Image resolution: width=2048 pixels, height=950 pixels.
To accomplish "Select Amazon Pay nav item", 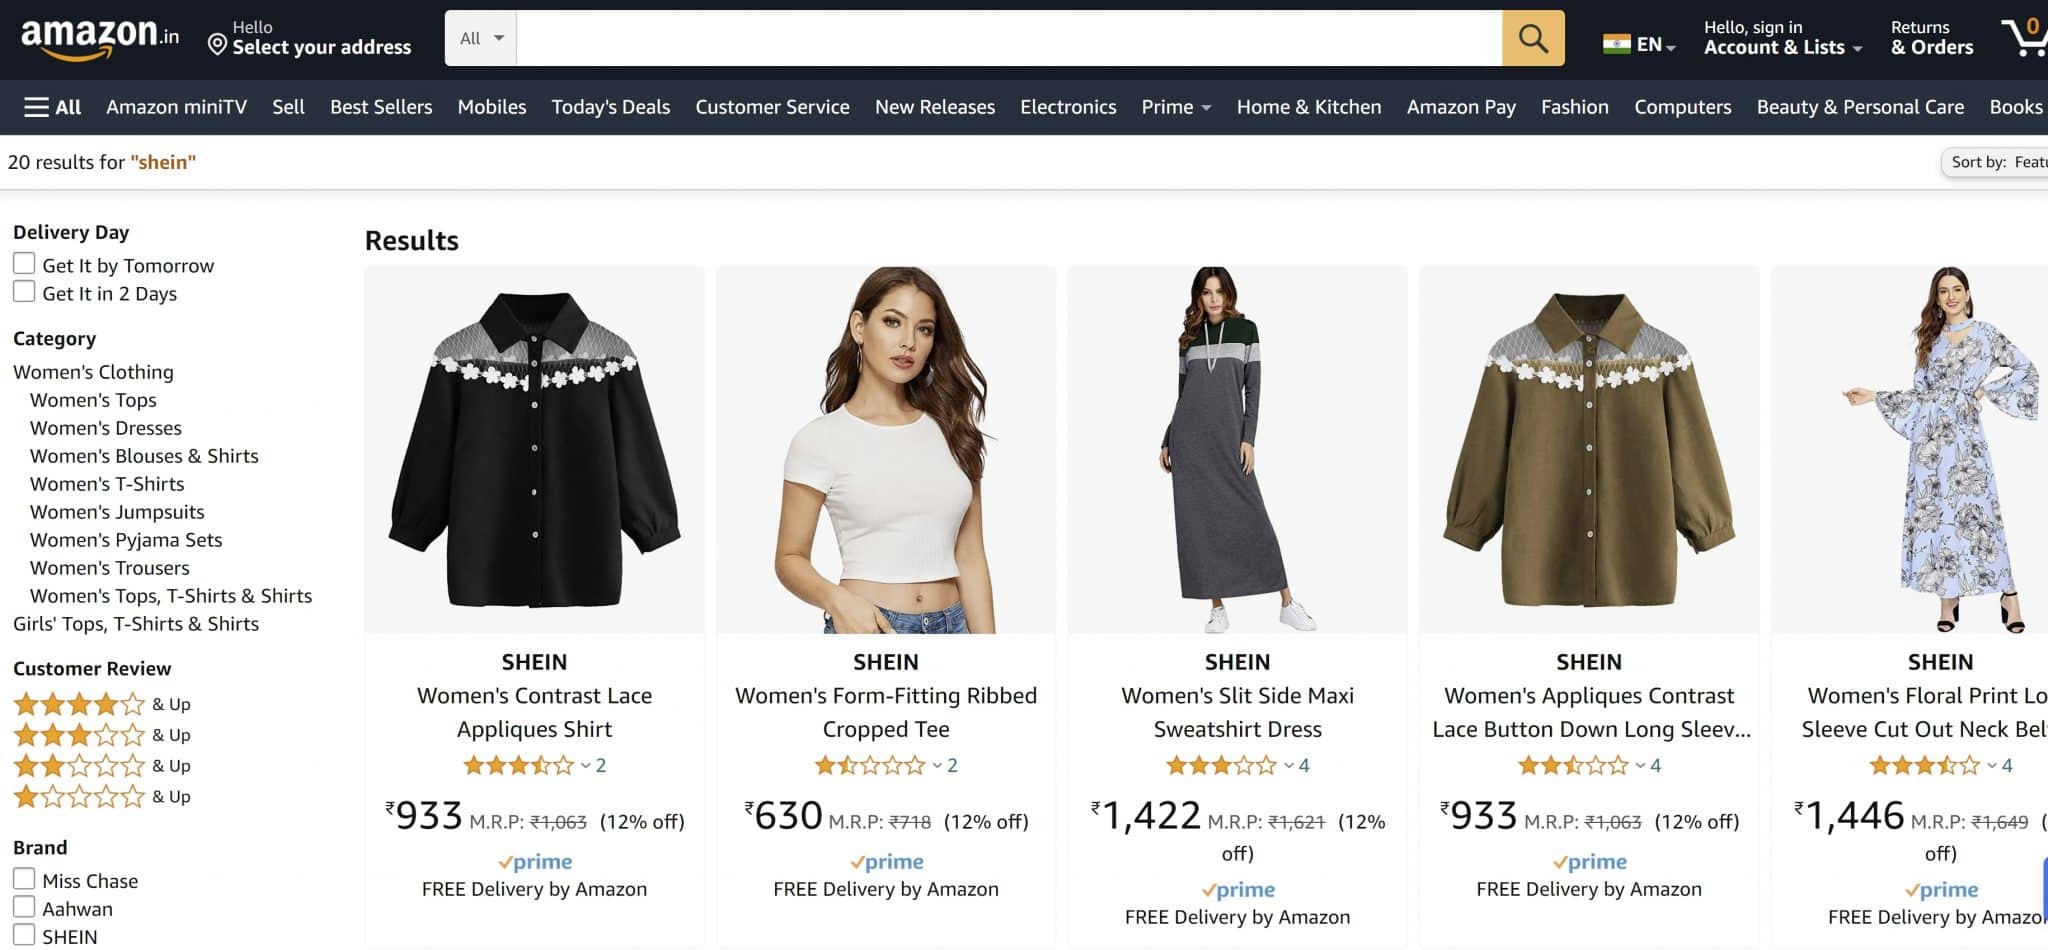I will pyautogui.click(x=1461, y=107).
